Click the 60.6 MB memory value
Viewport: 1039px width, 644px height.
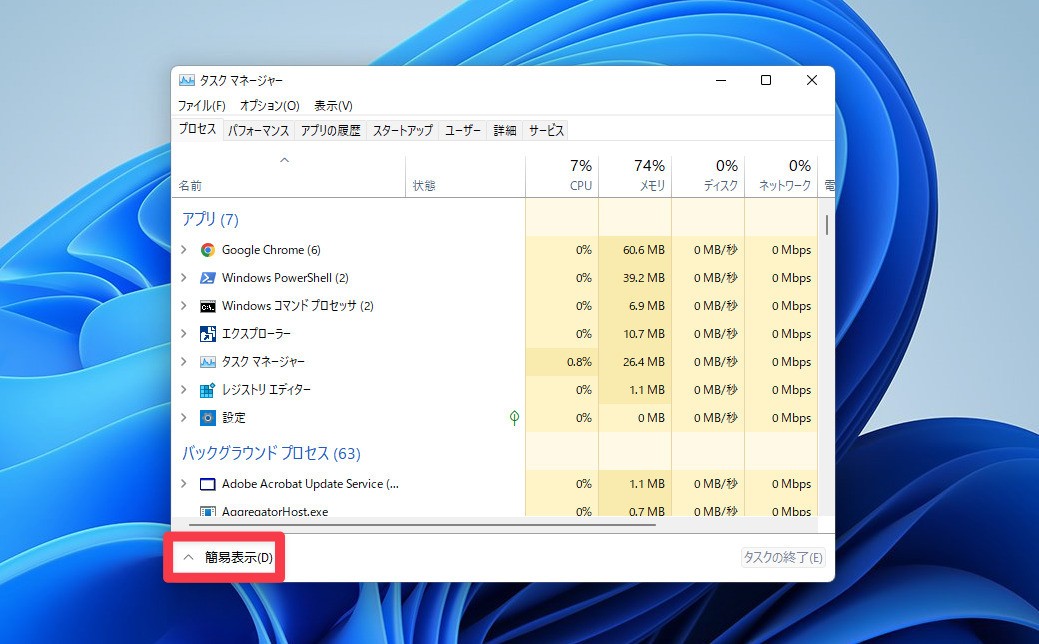(x=643, y=250)
